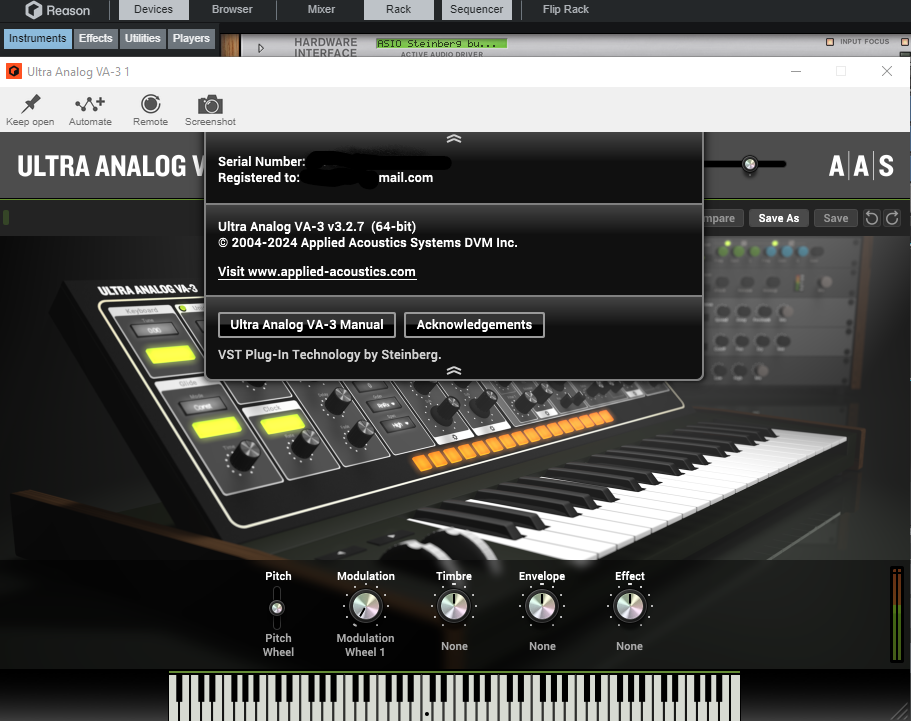Click the undo arrow icon
Viewport: 911px width, 721px height.
tap(872, 218)
